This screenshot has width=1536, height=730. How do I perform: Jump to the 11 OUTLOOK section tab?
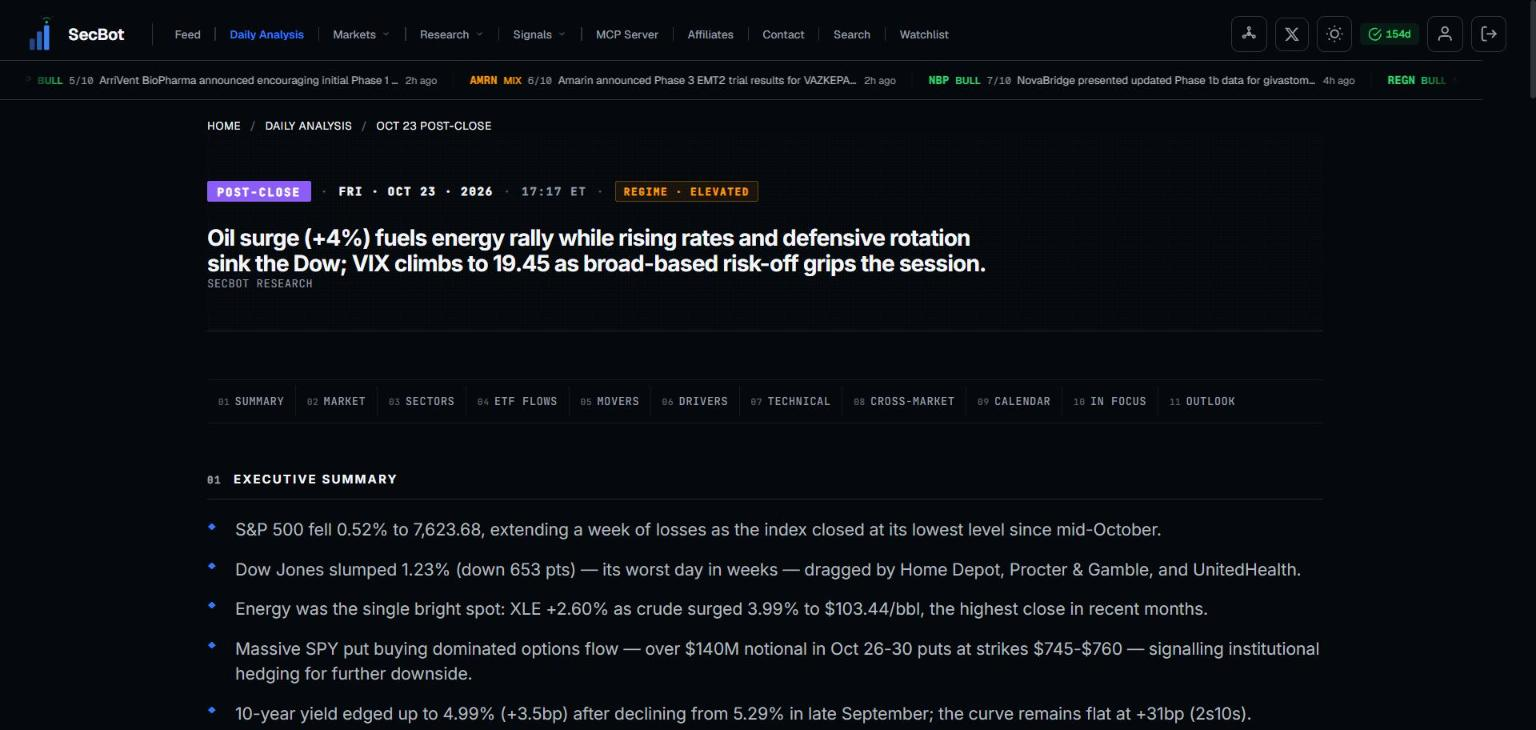[x=1202, y=401]
